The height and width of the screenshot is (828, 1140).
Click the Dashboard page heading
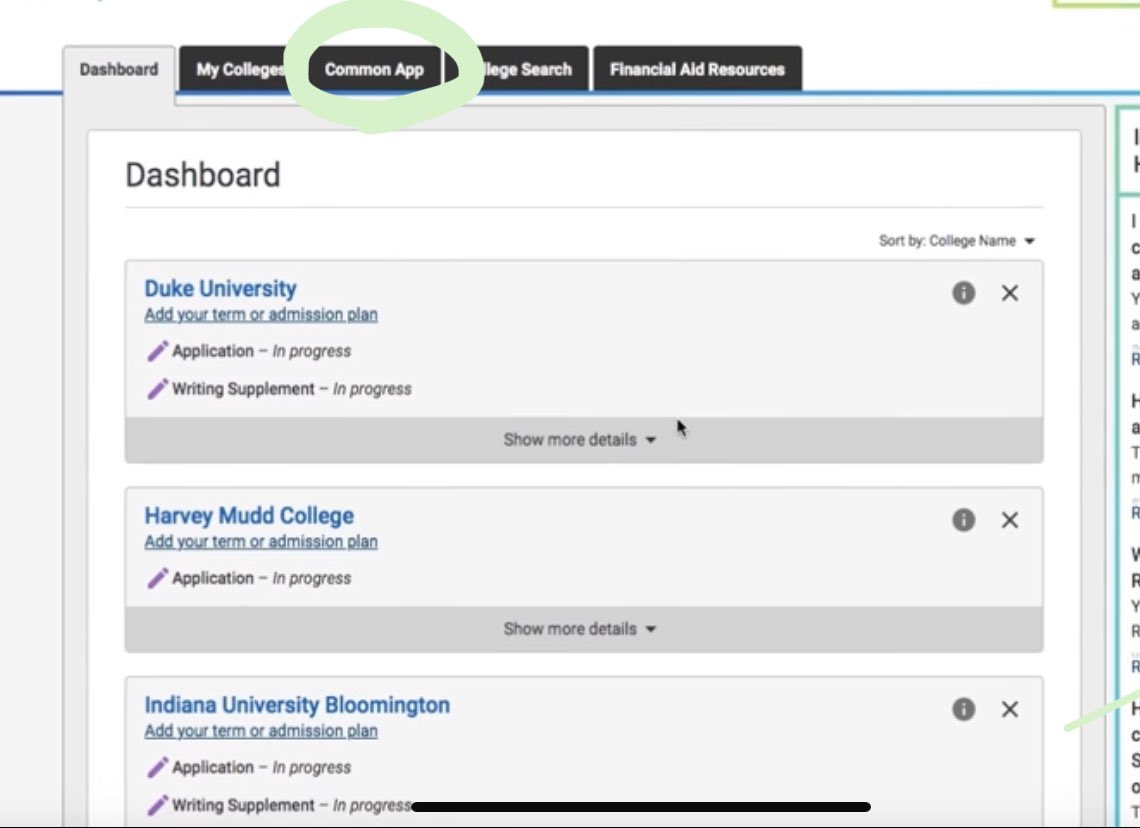coord(203,175)
